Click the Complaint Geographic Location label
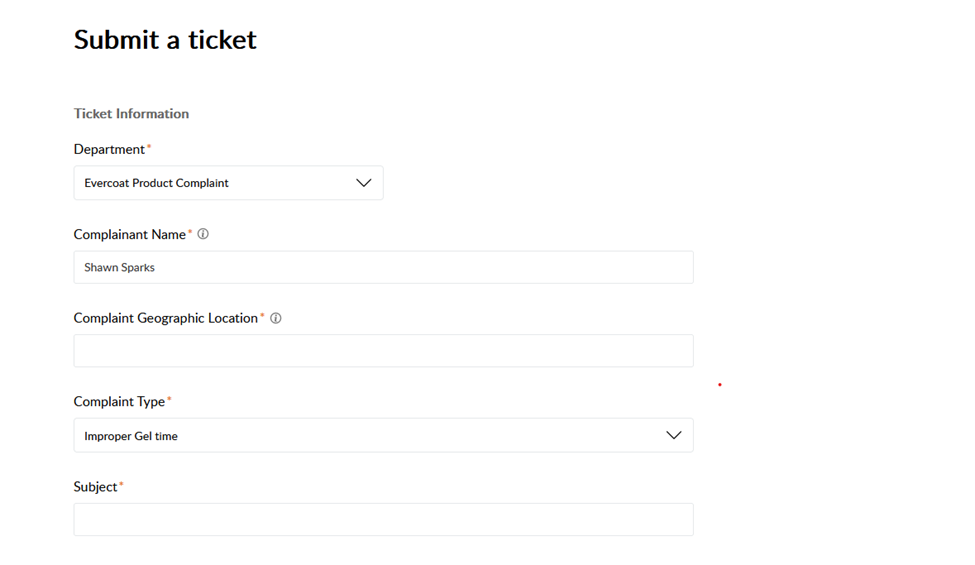This screenshot has height=565, width=975. pos(165,318)
